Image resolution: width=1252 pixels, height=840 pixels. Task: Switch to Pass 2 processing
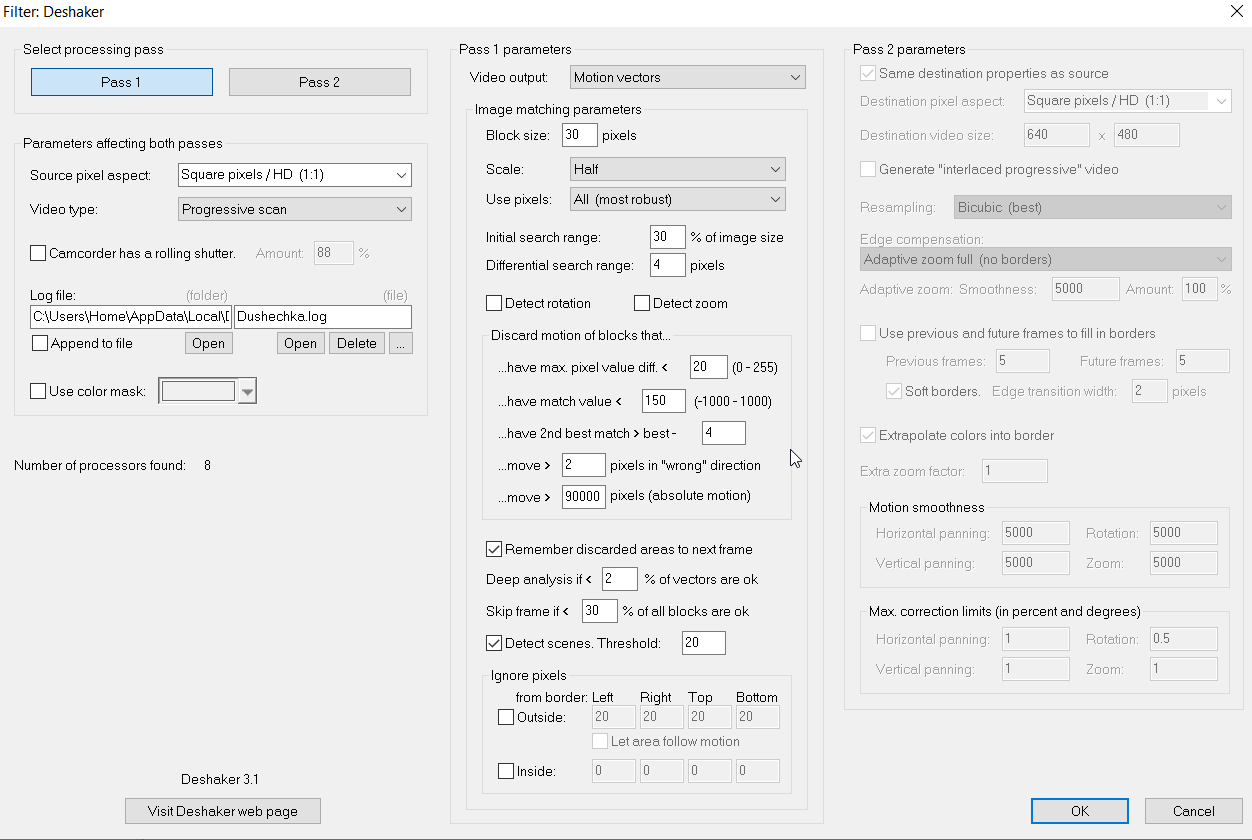[x=320, y=82]
